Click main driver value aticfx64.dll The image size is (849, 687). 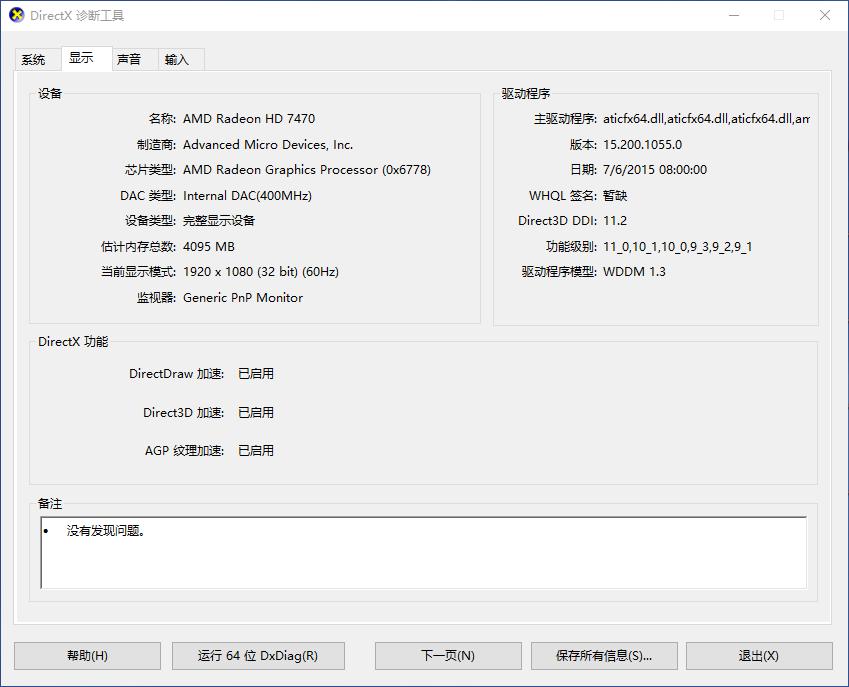click(706, 119)
